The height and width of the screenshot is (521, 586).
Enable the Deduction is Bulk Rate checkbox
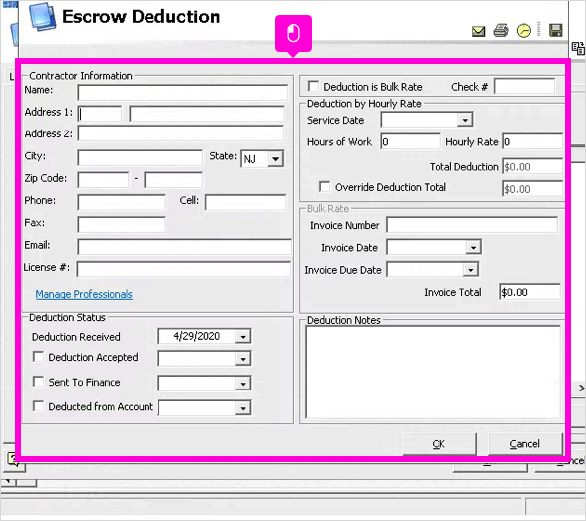pyautogui.click(x=313, y=86)
